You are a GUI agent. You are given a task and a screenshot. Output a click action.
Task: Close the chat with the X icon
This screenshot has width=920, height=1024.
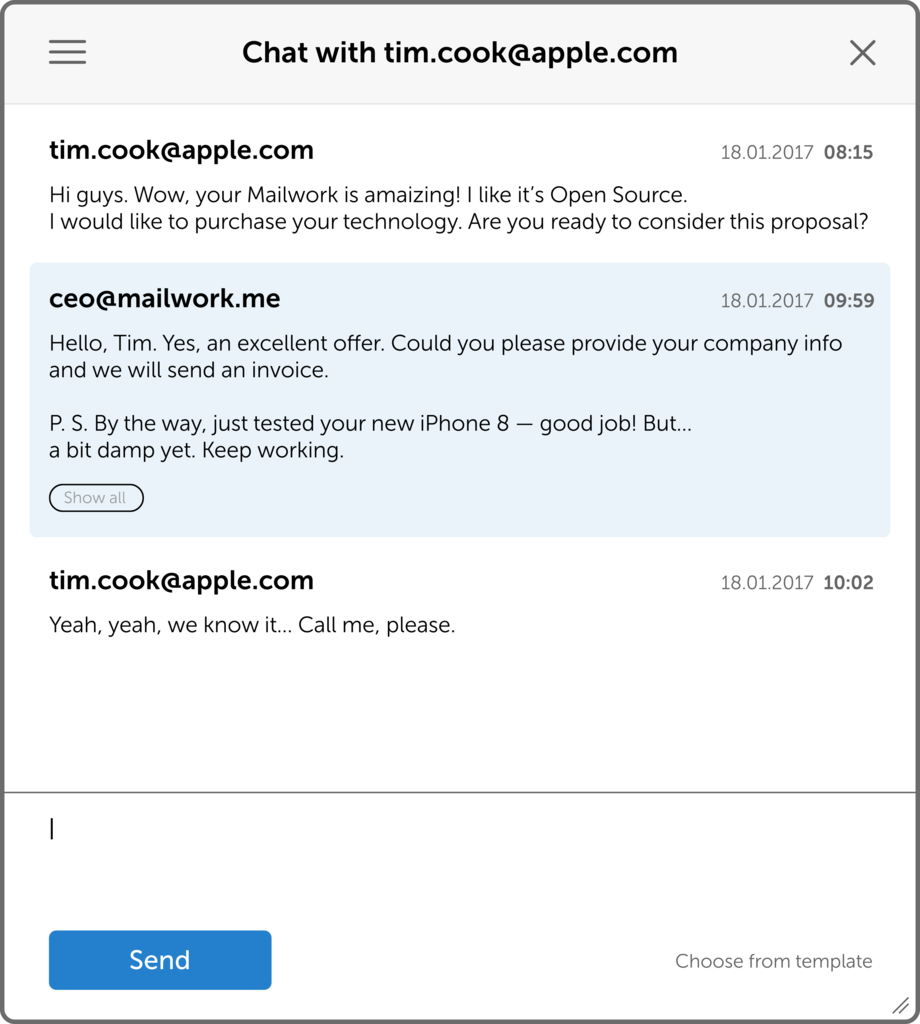863,53
